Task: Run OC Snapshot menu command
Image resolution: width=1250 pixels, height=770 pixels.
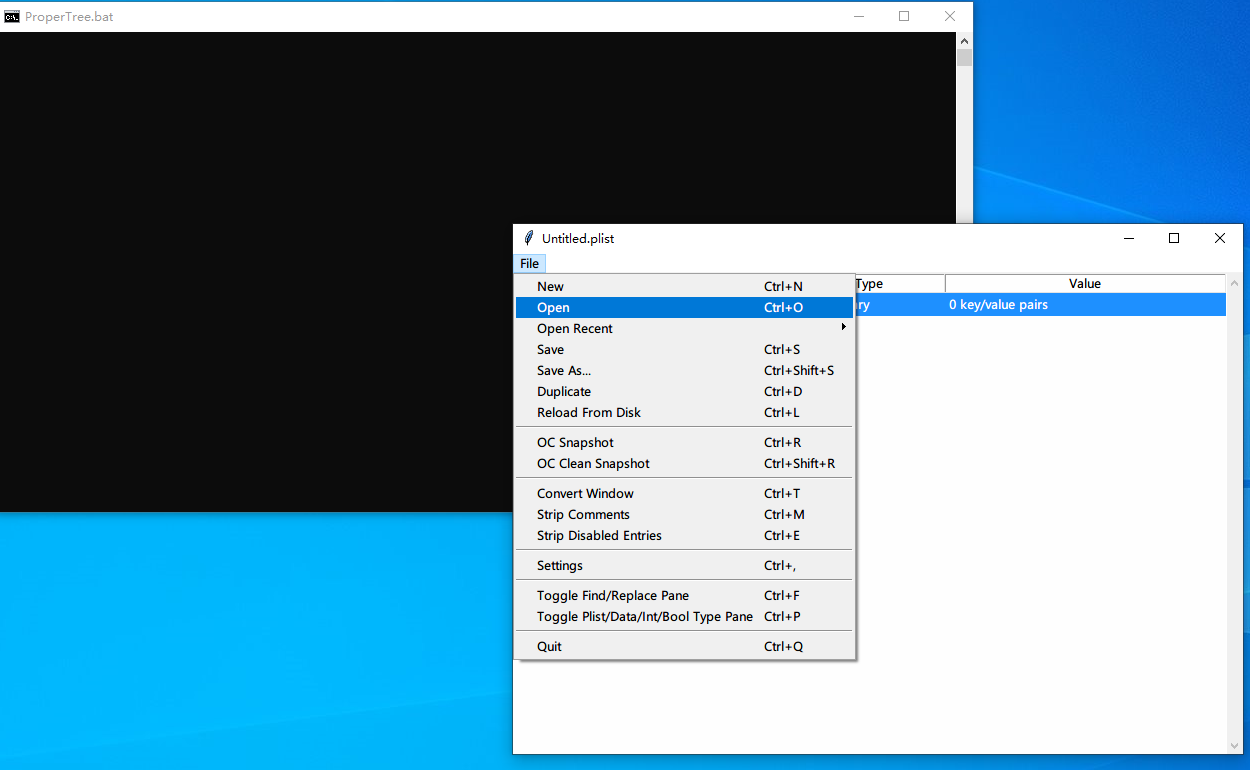Action: [x=575, y=443]
